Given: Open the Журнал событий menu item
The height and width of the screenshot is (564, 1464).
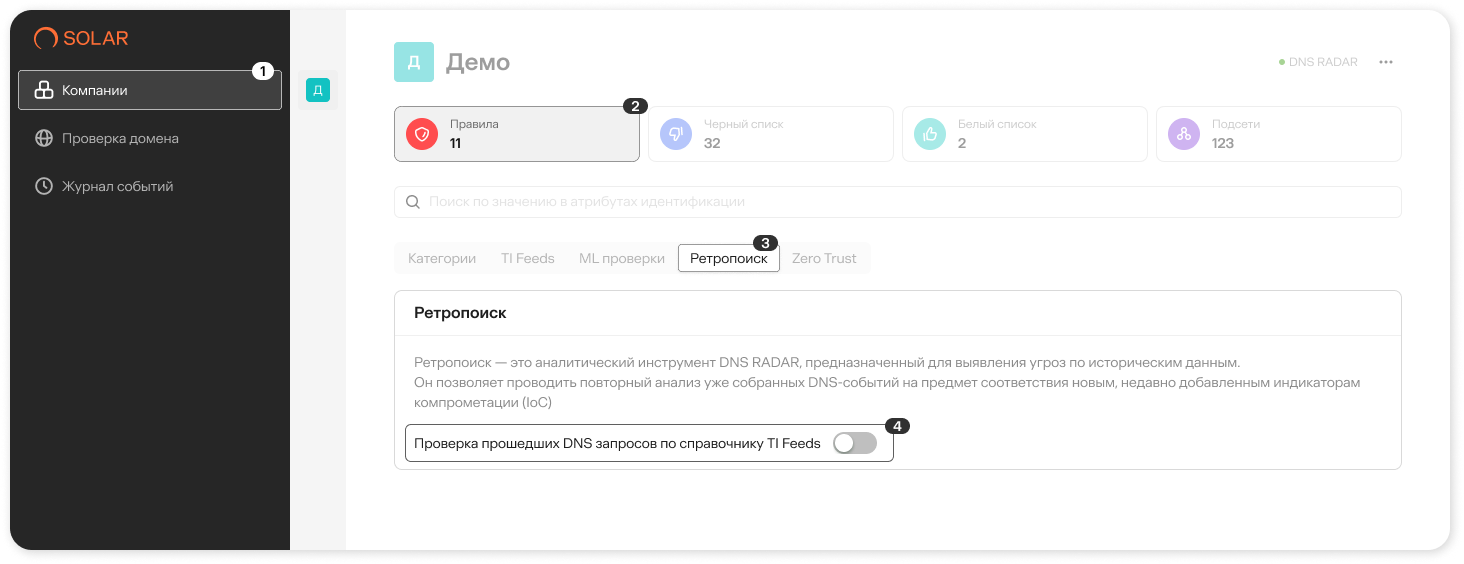Looking at the screenshot, I should click(117, 186).
